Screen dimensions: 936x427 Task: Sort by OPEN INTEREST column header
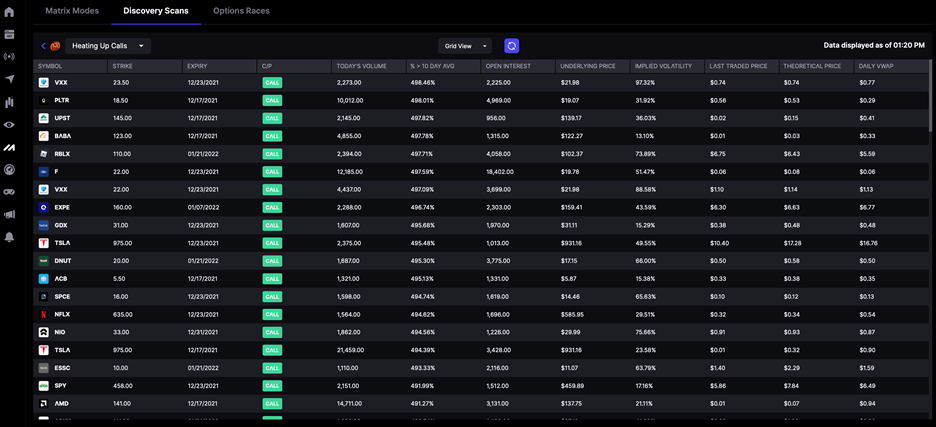tap(509, 66)
